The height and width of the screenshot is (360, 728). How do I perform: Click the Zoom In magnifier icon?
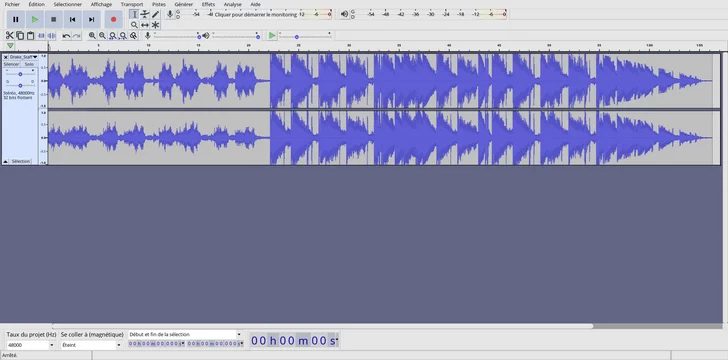92,35
